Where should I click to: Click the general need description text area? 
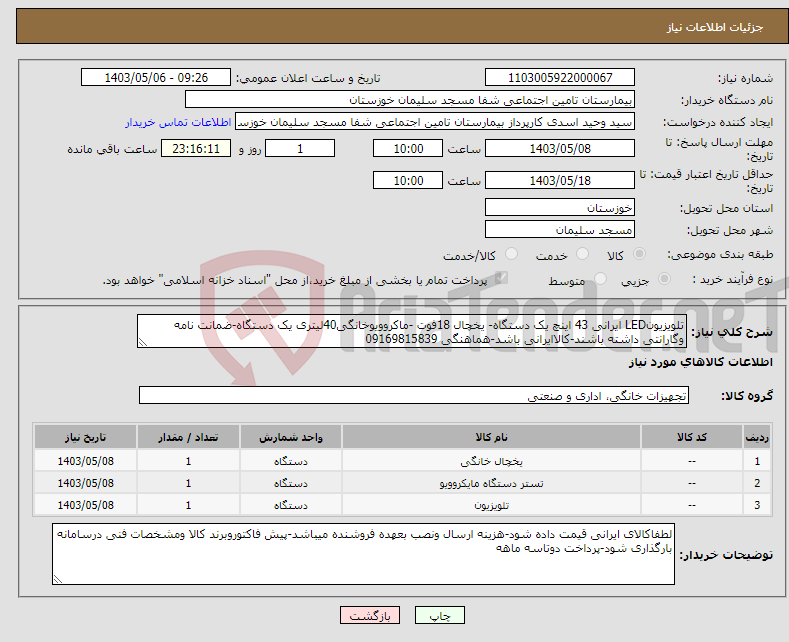tap(411, 331)
